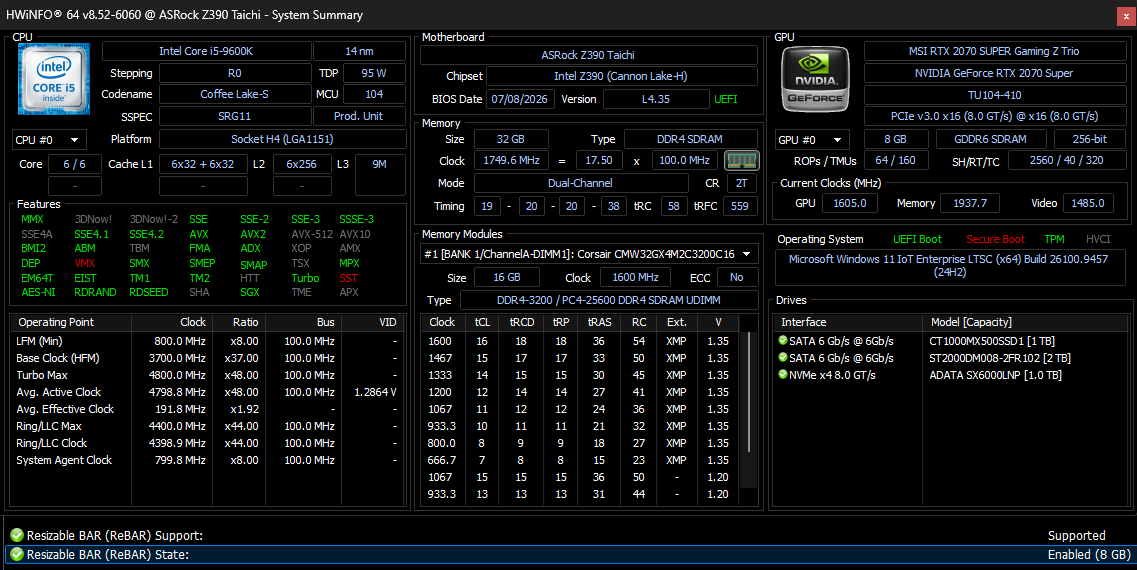Close the System Summary window
Image resolution: width=1137 pixels, height=570 pixels.
coord(1126,16)
